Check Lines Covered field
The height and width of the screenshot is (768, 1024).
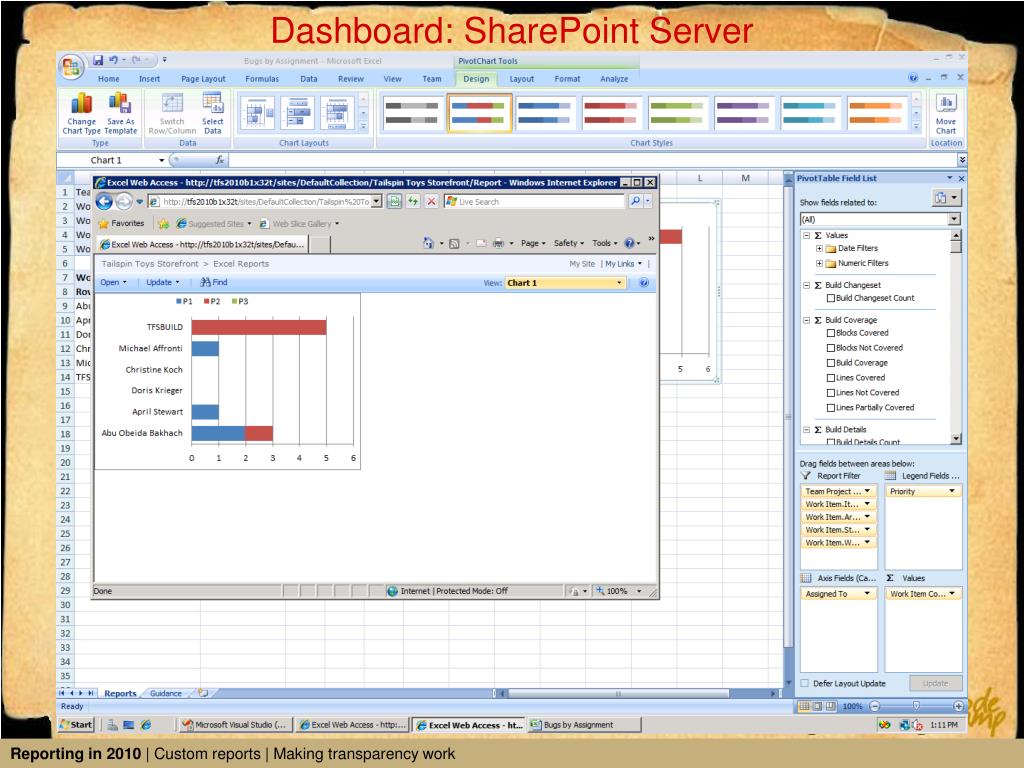(x=831, y=378)
